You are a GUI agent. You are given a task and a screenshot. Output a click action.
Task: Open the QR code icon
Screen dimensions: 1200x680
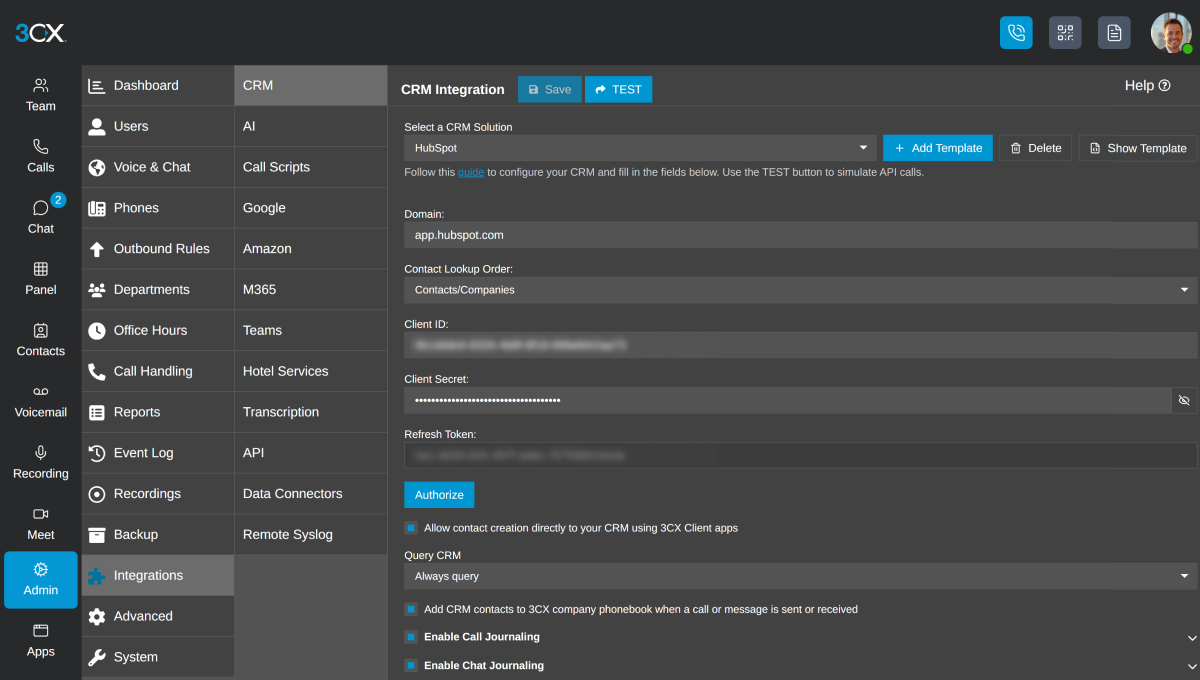coord(1065,32)
